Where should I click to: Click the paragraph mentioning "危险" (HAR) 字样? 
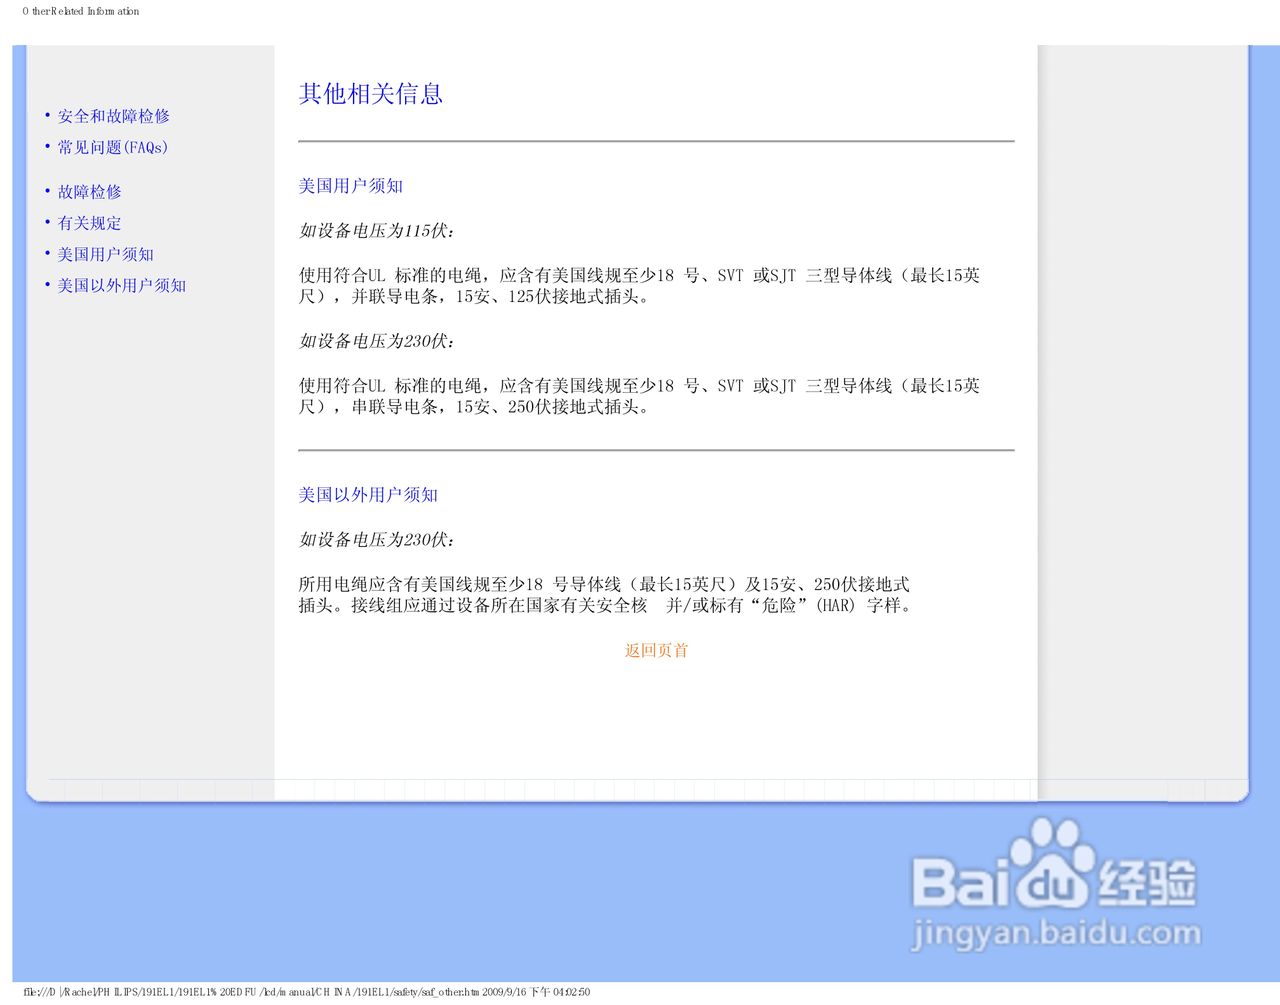[607, 595]
